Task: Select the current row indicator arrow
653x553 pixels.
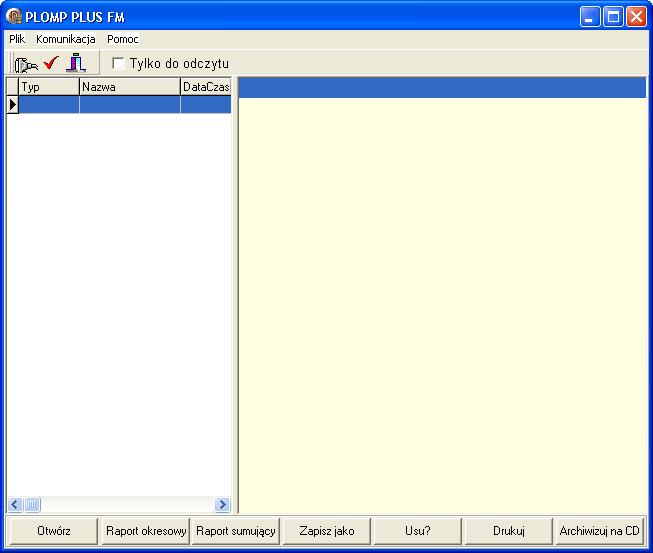Action: coord(12,105)
